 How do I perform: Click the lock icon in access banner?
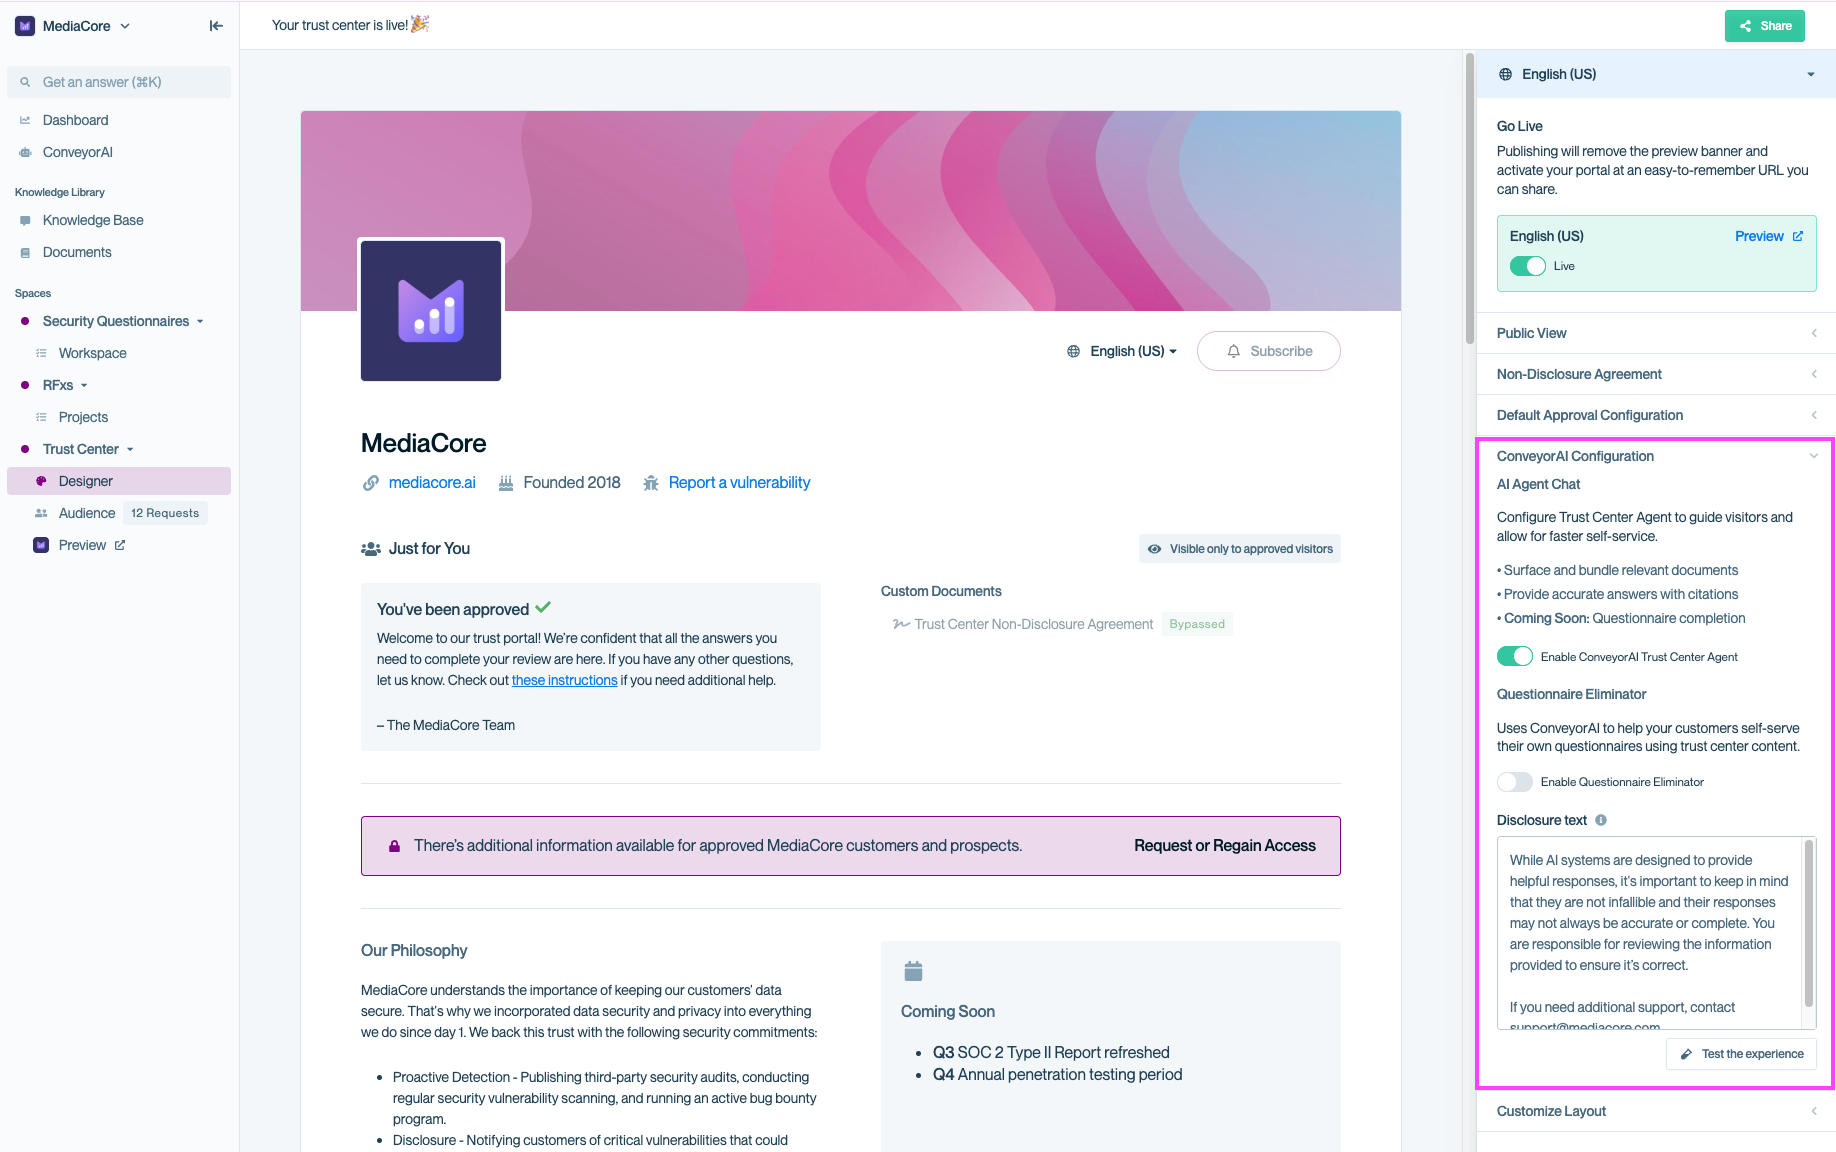click(x=394, y=846)
